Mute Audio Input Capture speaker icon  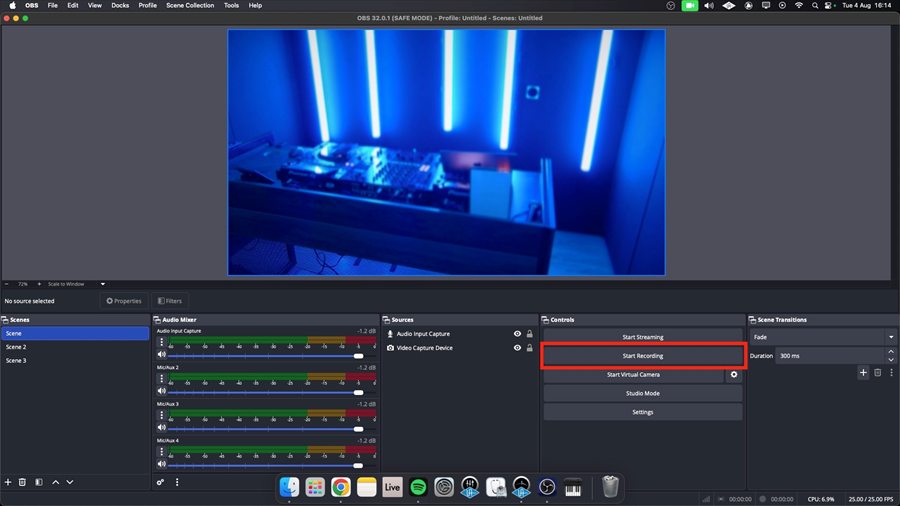click(162, 355)
